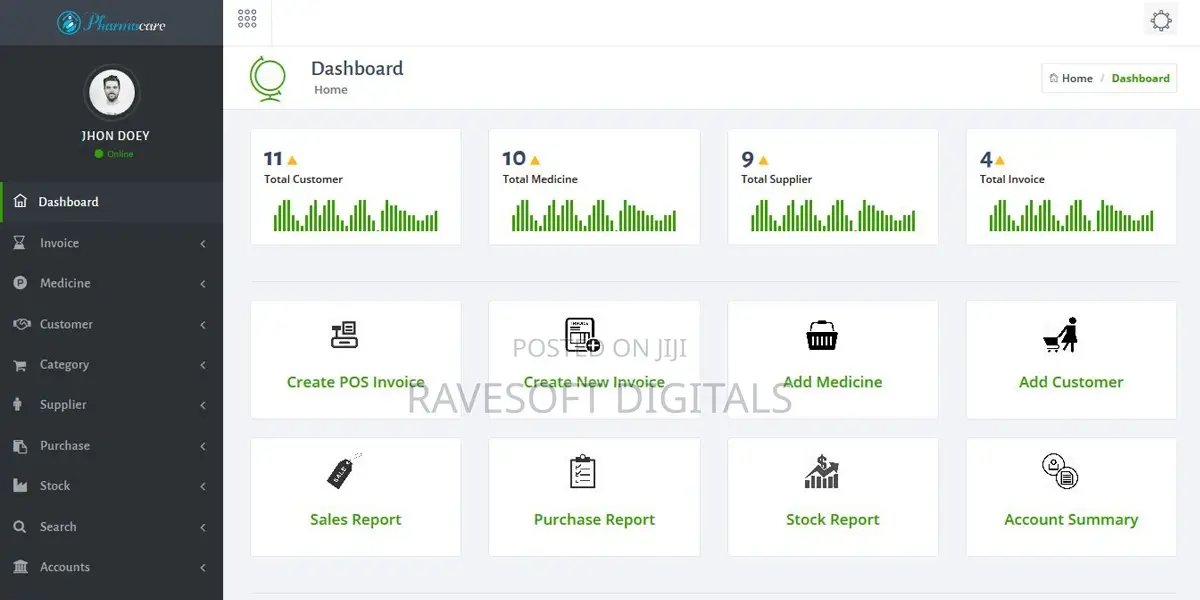Expand the Category menu chevron
This screenshot has width=1200, height=600.
(203, 365)
